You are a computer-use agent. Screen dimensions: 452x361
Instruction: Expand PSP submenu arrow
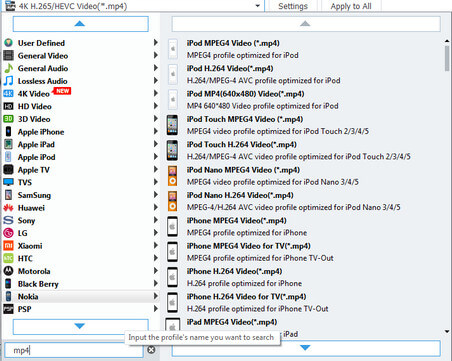[155, 308]
